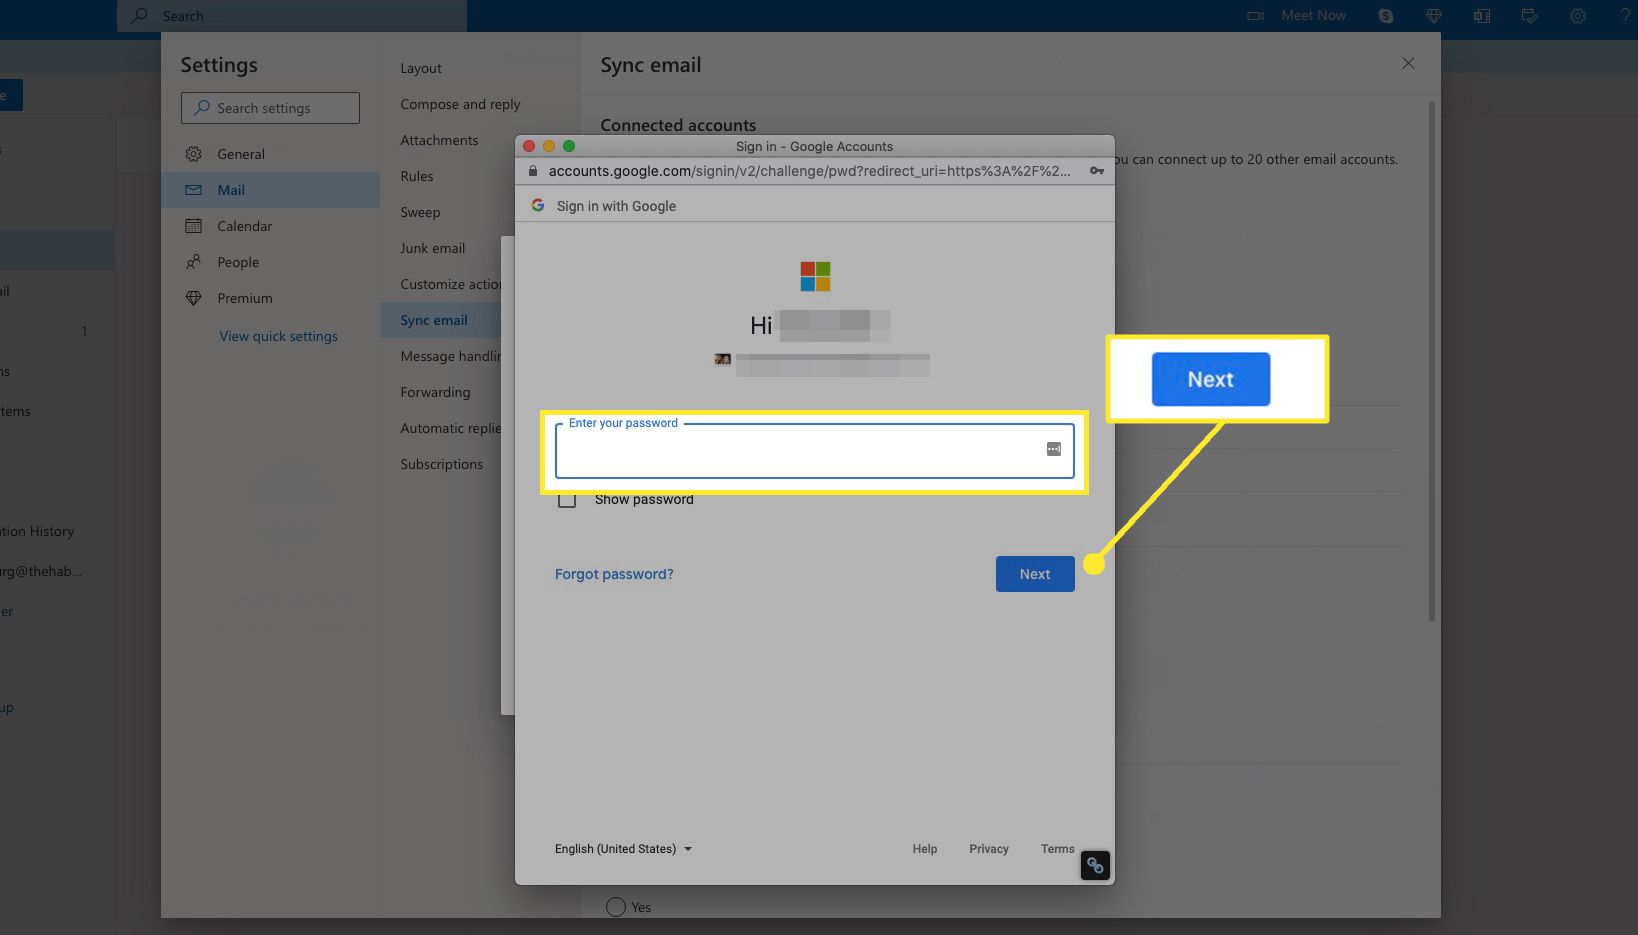Image resolution: width=1638 pixels, height=935 pixels.
Task: Open Premium settings category
Action: click(x=270, y=298)
